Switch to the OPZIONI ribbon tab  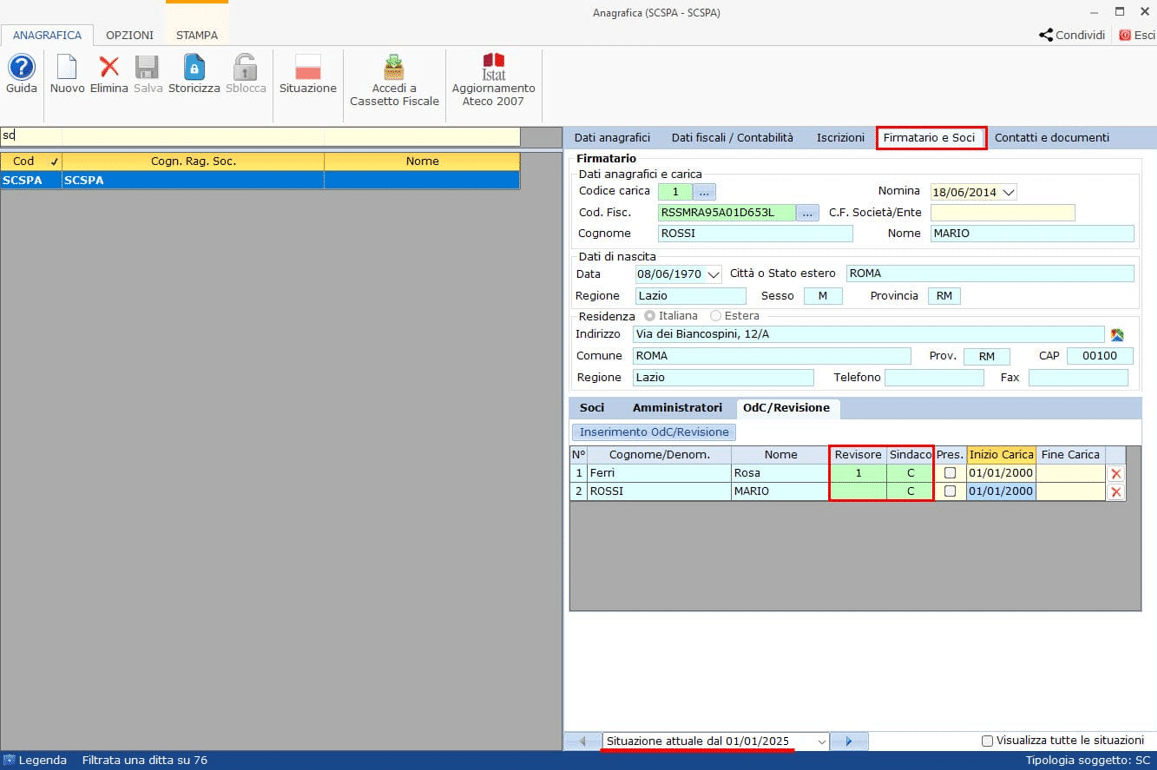129,35
